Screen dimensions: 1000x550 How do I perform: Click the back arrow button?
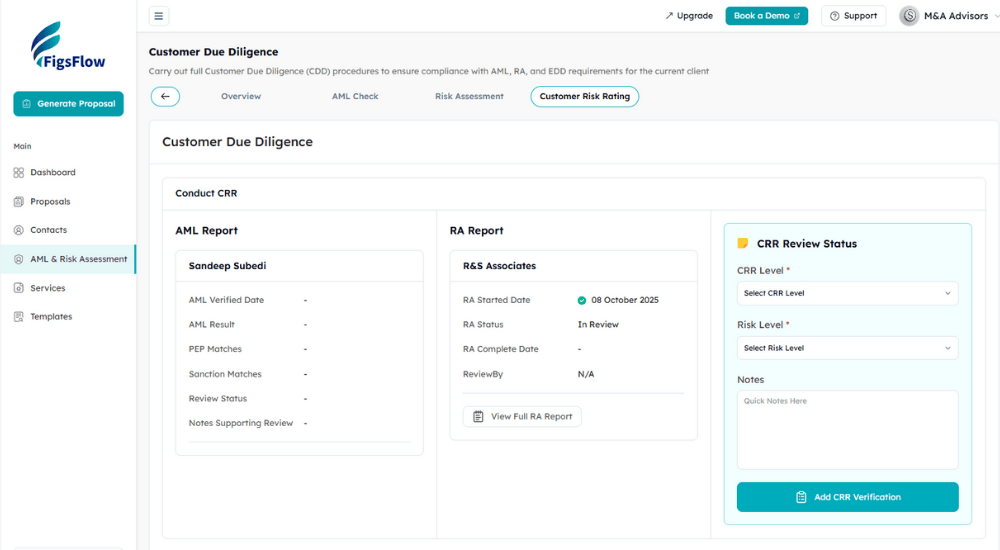coord(165,96)
